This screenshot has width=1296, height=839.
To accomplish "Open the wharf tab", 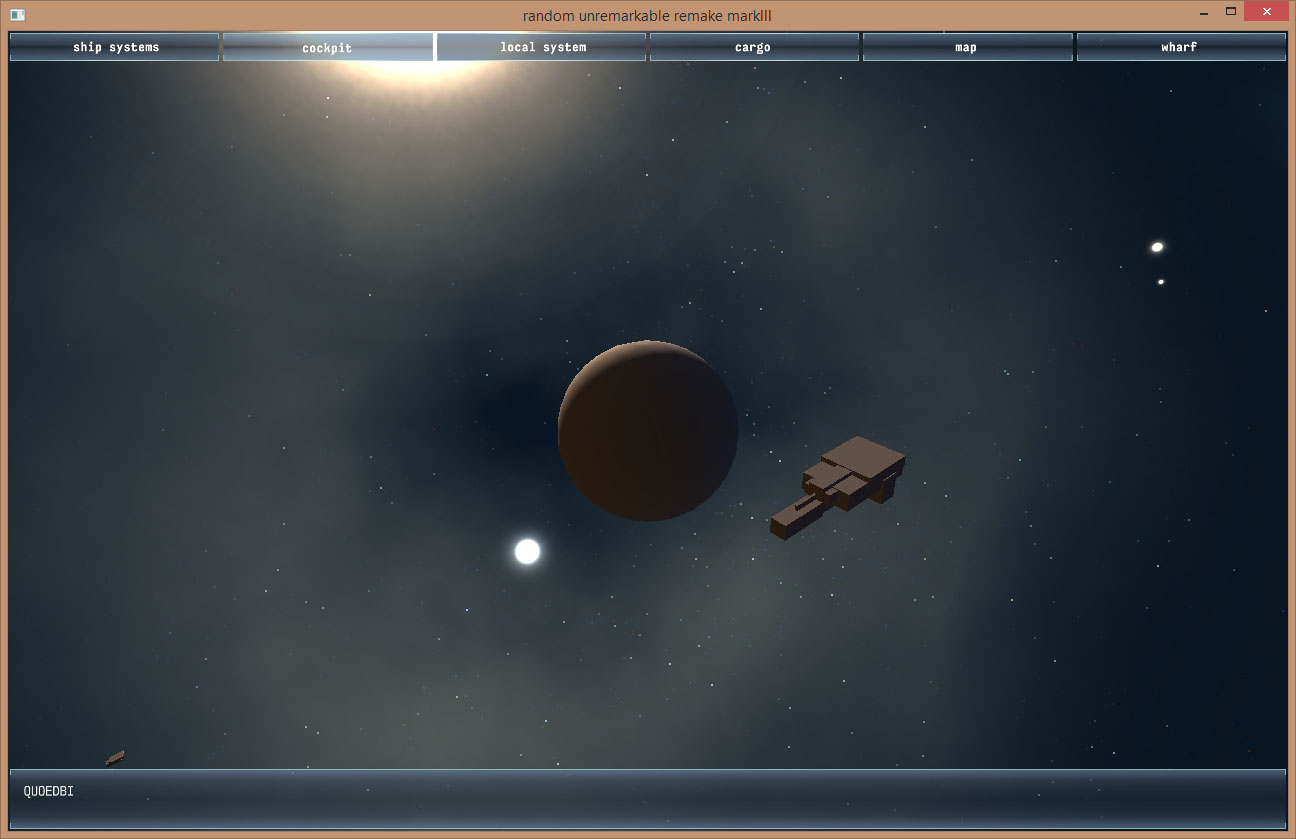I will tap(1181, 47).
